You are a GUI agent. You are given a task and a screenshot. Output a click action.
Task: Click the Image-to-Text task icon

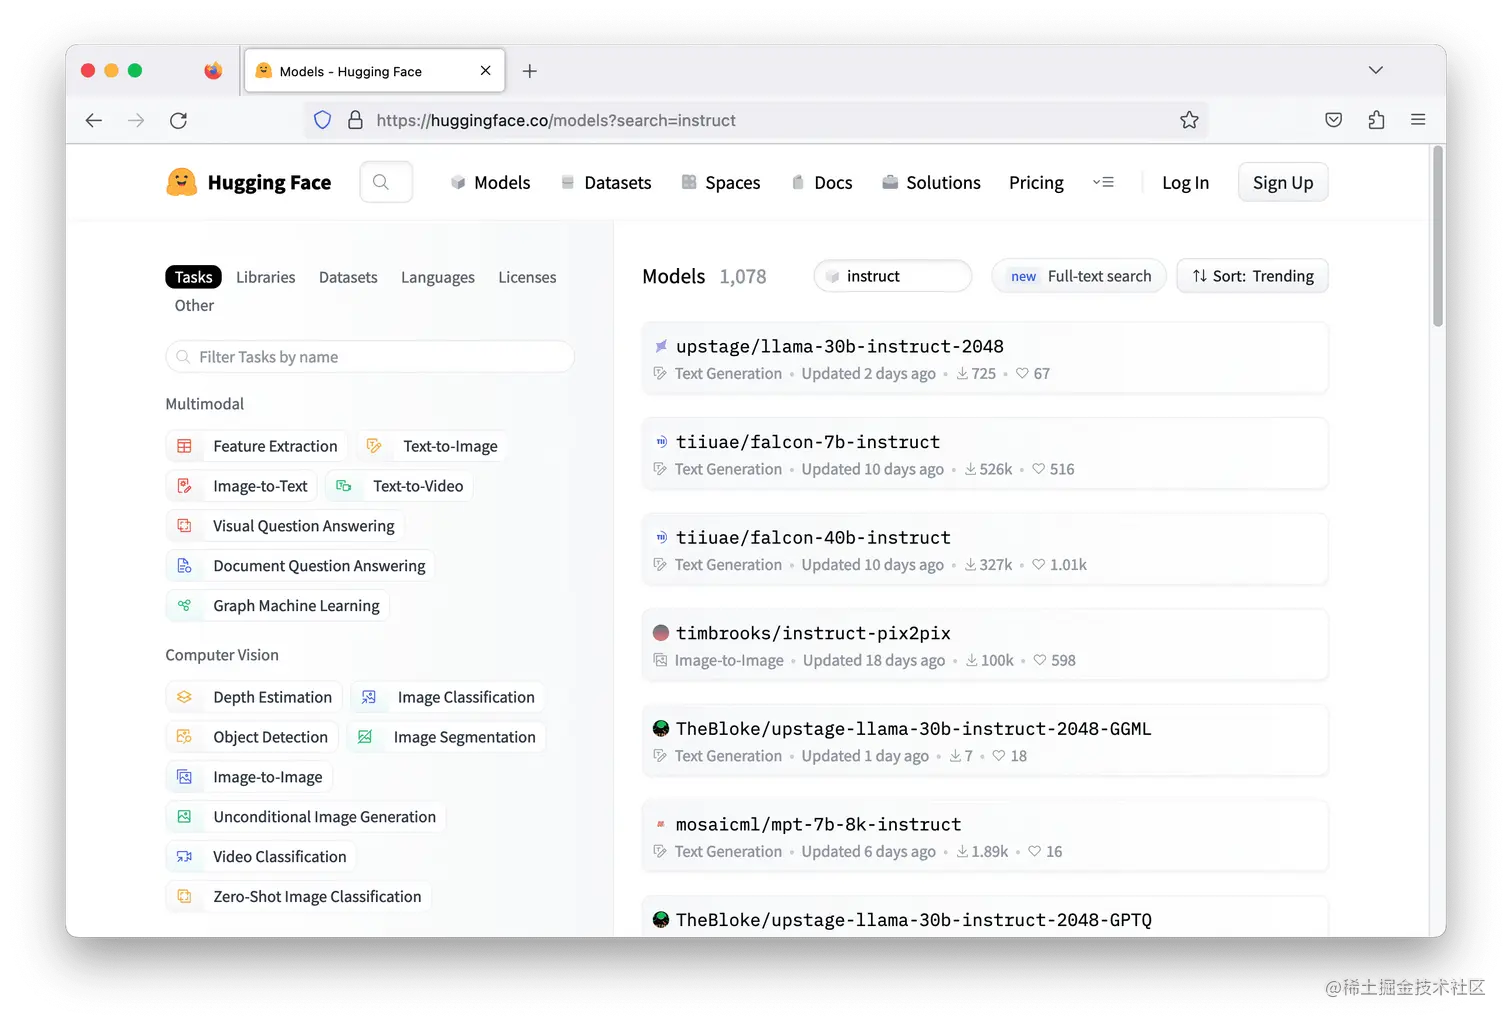[184, 486]
